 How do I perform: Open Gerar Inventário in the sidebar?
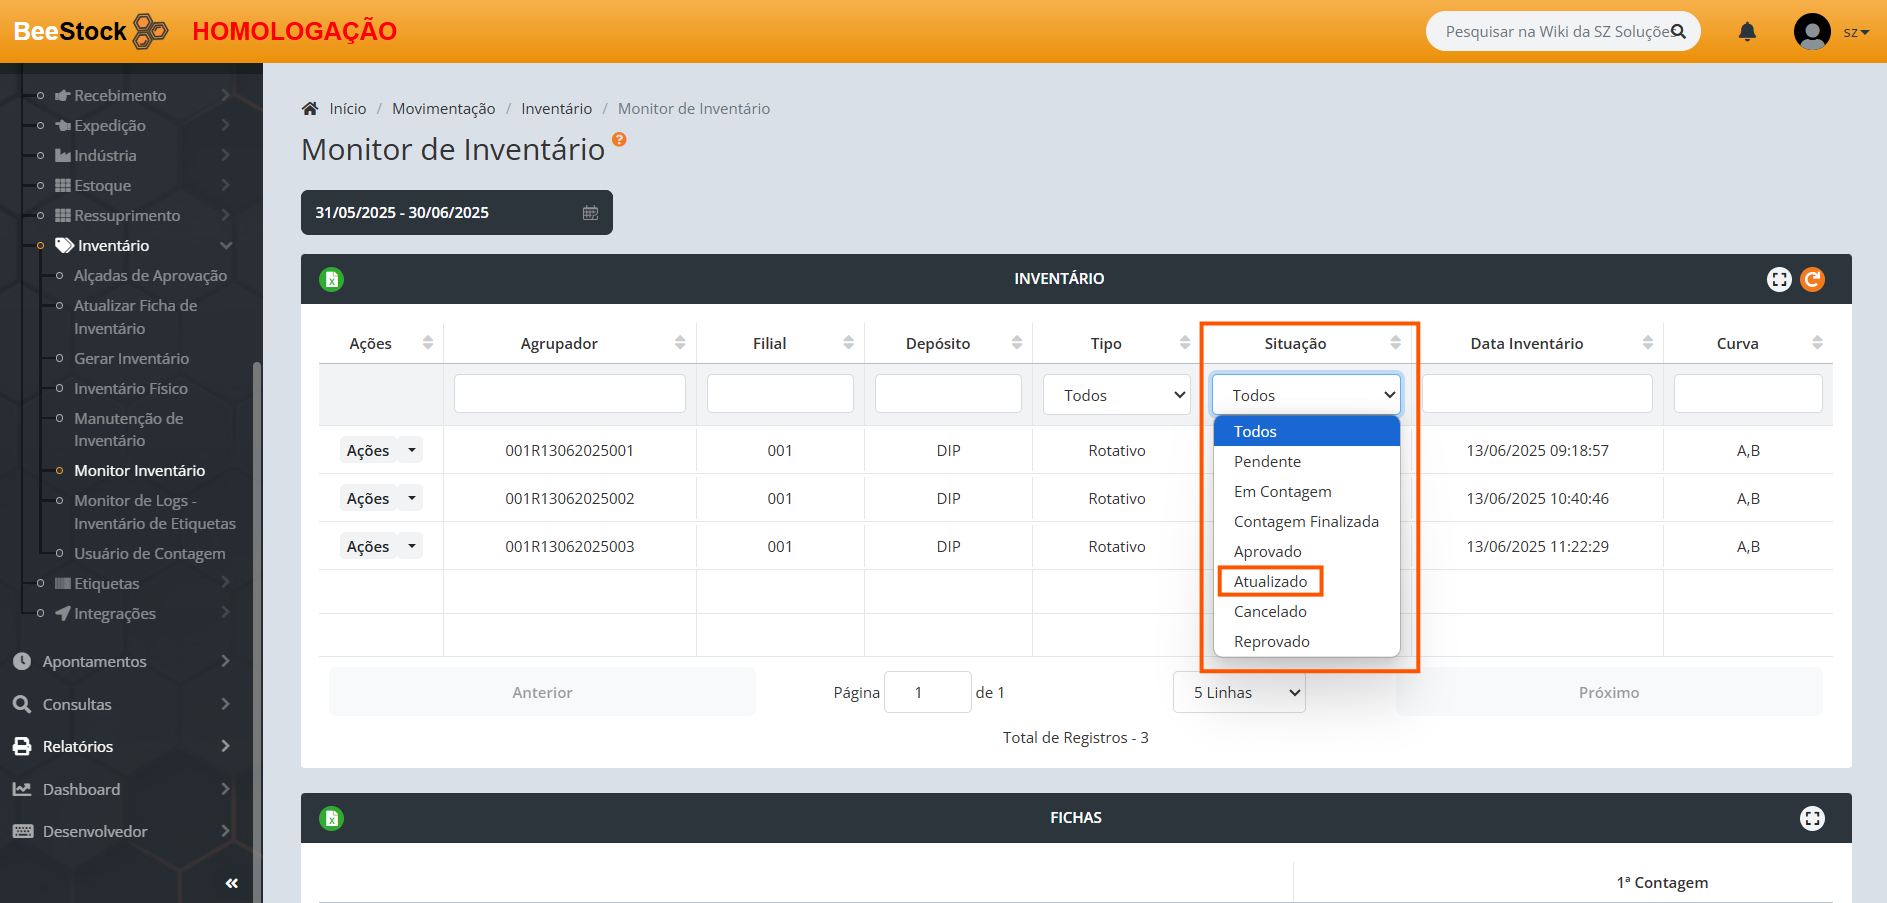131,359
